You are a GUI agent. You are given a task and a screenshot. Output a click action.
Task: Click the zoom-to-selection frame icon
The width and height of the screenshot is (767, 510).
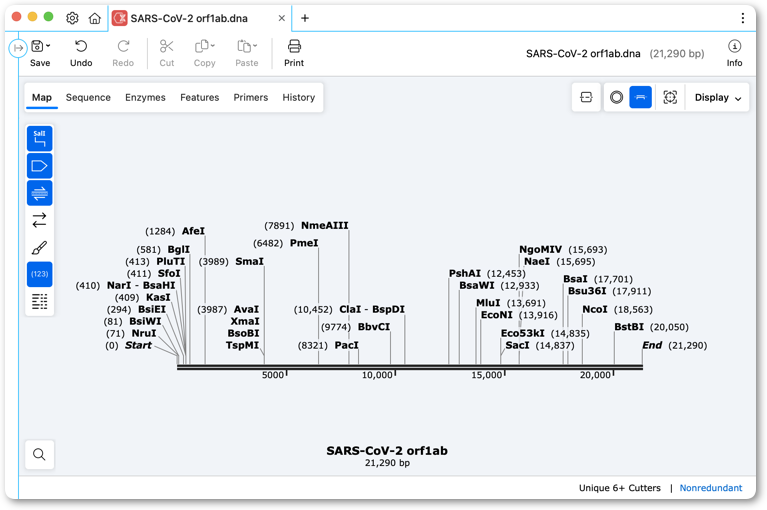(670, 97)
